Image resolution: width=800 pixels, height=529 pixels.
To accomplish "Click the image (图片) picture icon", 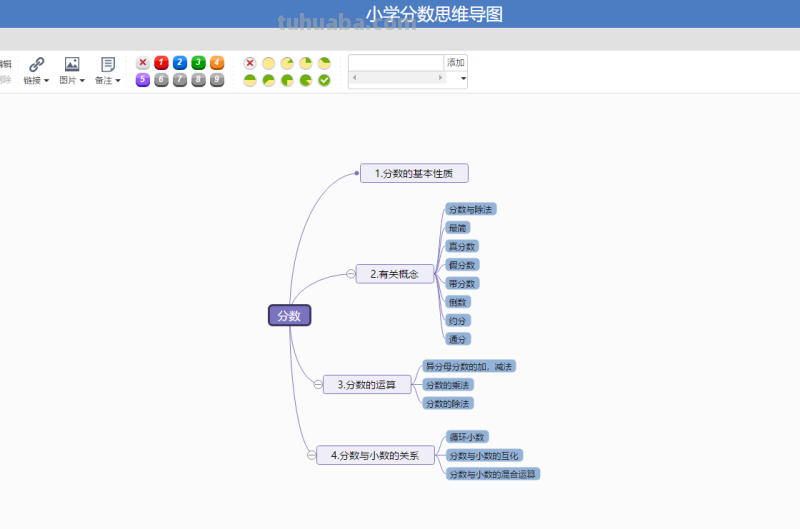I will tap(72, 64).
